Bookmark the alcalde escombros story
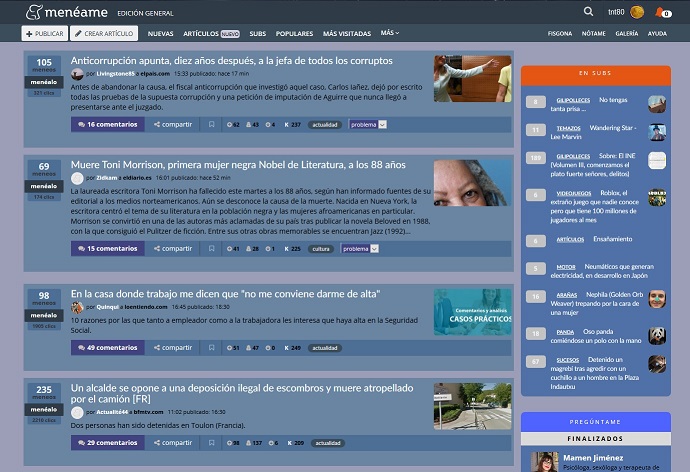 click(212, 443)
